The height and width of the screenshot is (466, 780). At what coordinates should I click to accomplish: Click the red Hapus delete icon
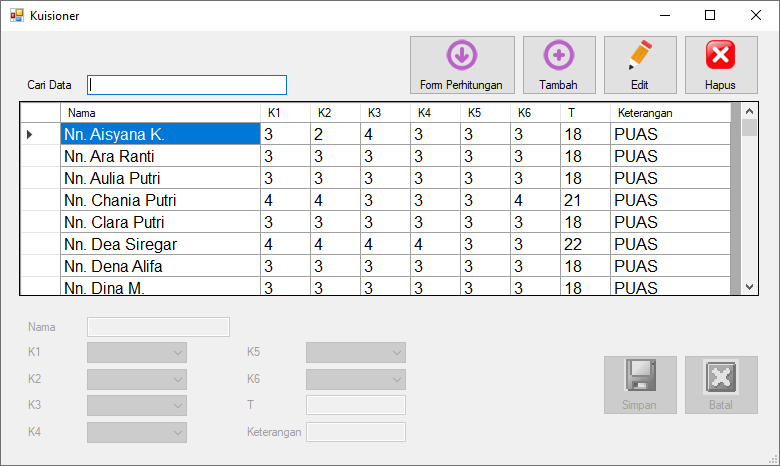click(720, 55)
